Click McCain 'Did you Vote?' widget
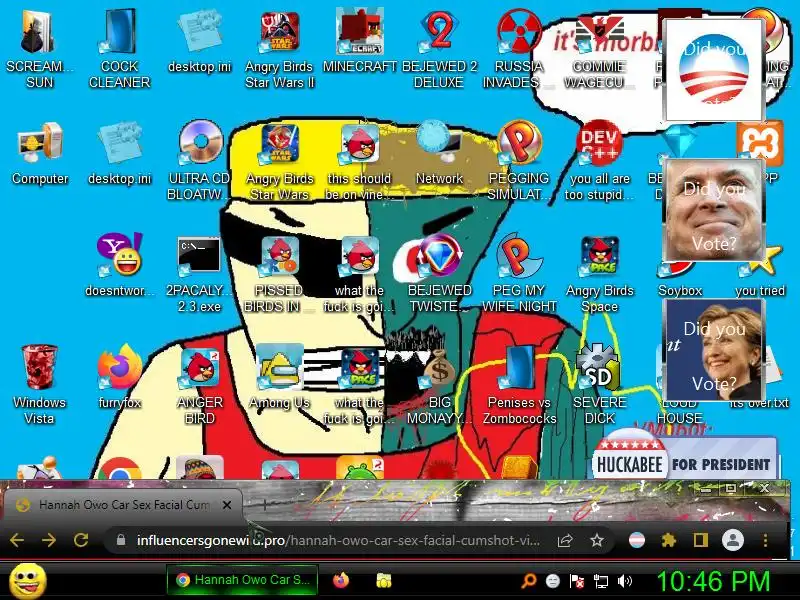The height and width of the screenshot is (600, 800). (x=713, y=210)
